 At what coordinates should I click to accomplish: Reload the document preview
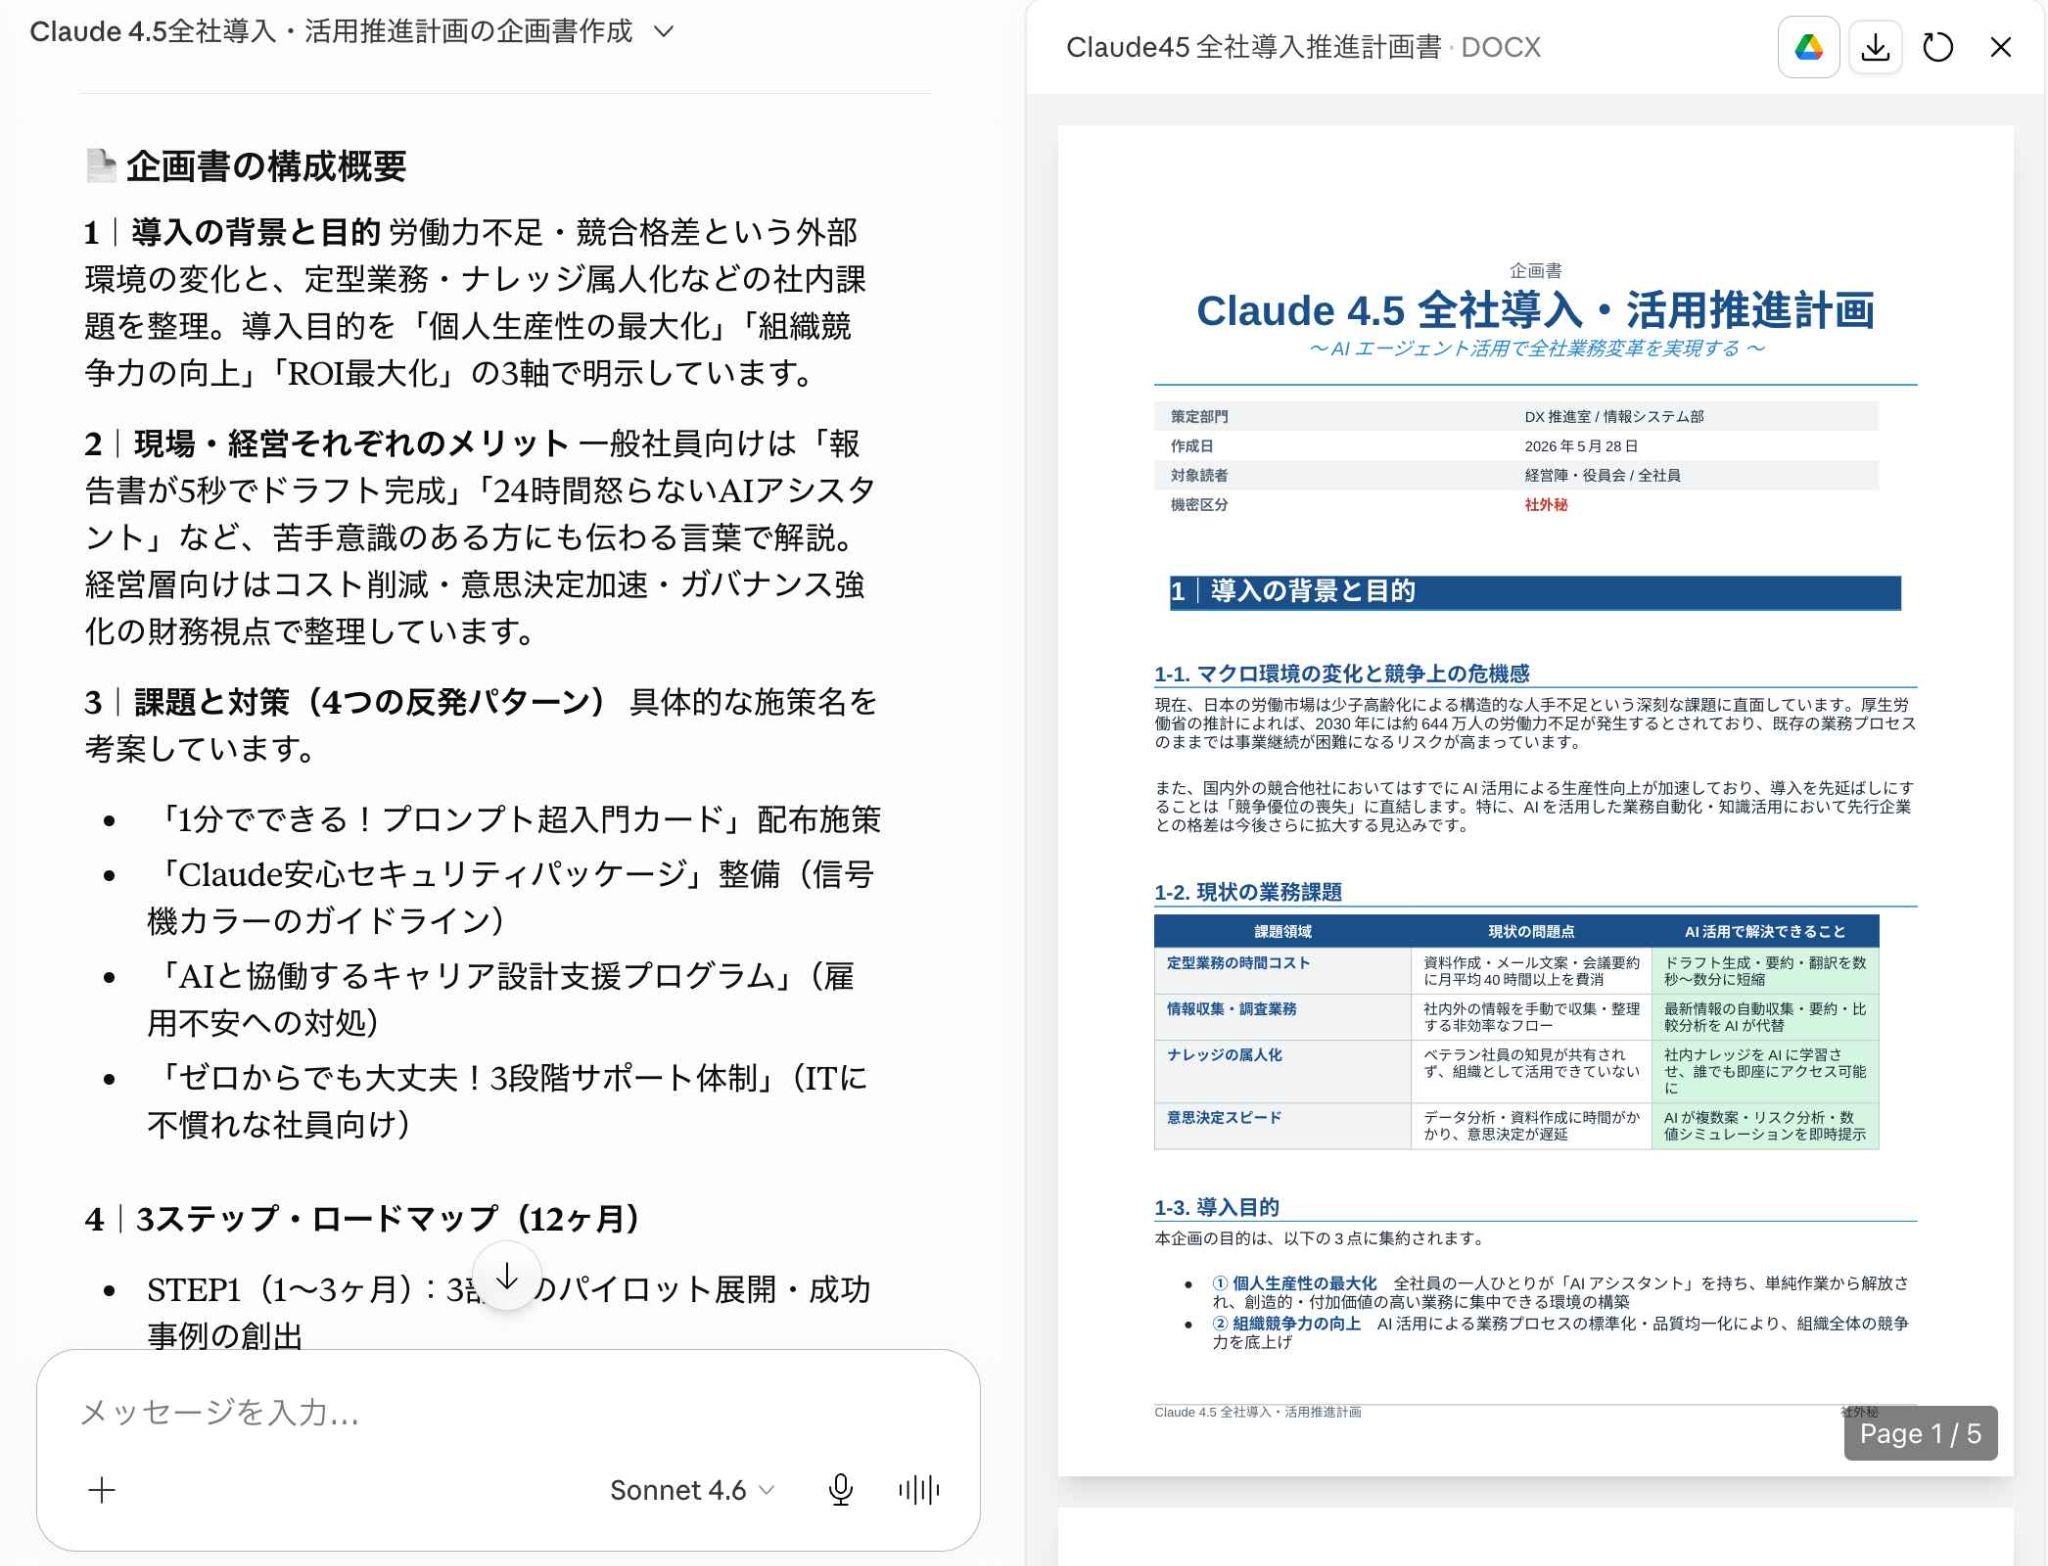[x=1937, y=47]
